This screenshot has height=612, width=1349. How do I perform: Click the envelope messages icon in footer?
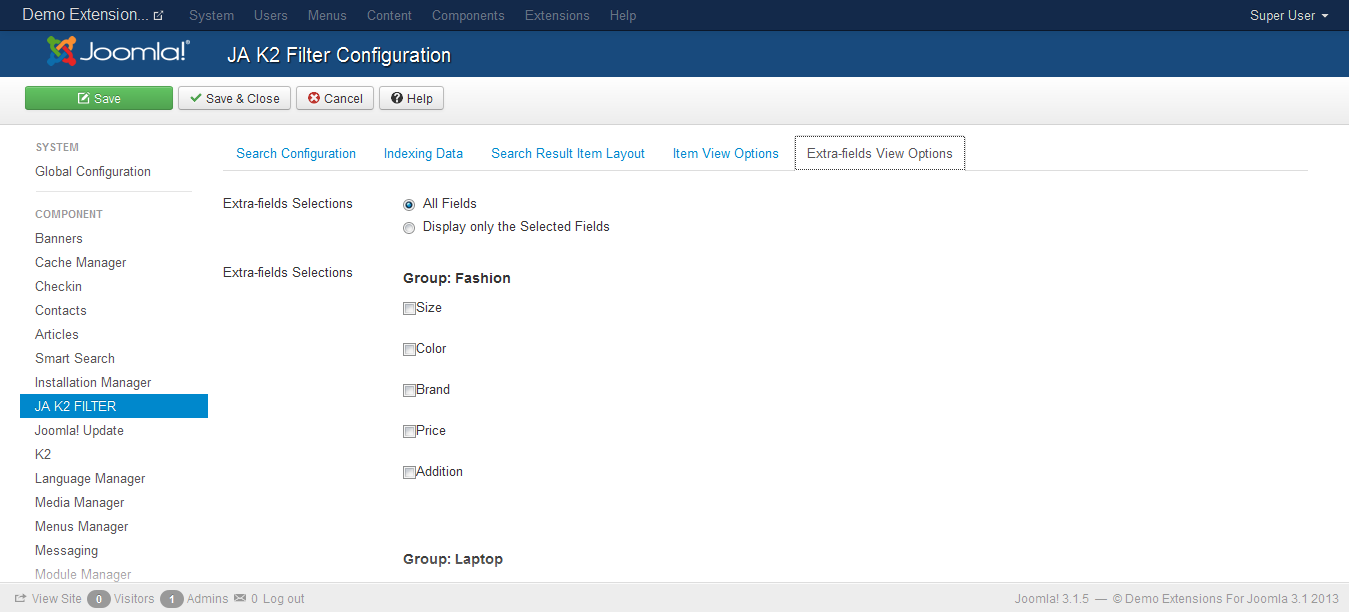(240, 598)
